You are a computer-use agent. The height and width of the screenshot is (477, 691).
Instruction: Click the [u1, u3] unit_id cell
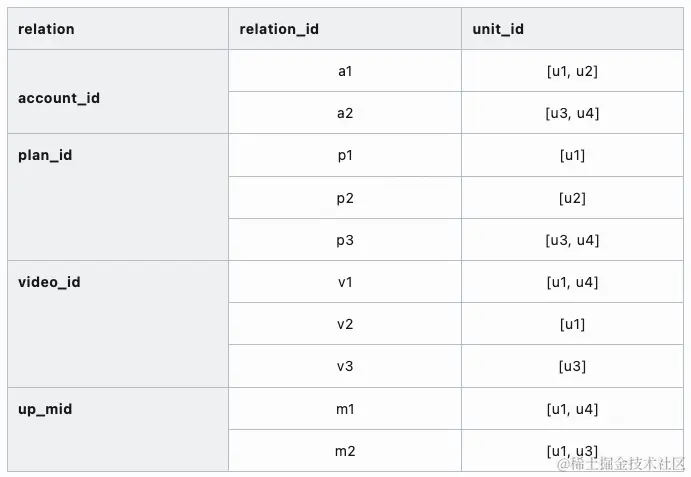coord(572,451)
